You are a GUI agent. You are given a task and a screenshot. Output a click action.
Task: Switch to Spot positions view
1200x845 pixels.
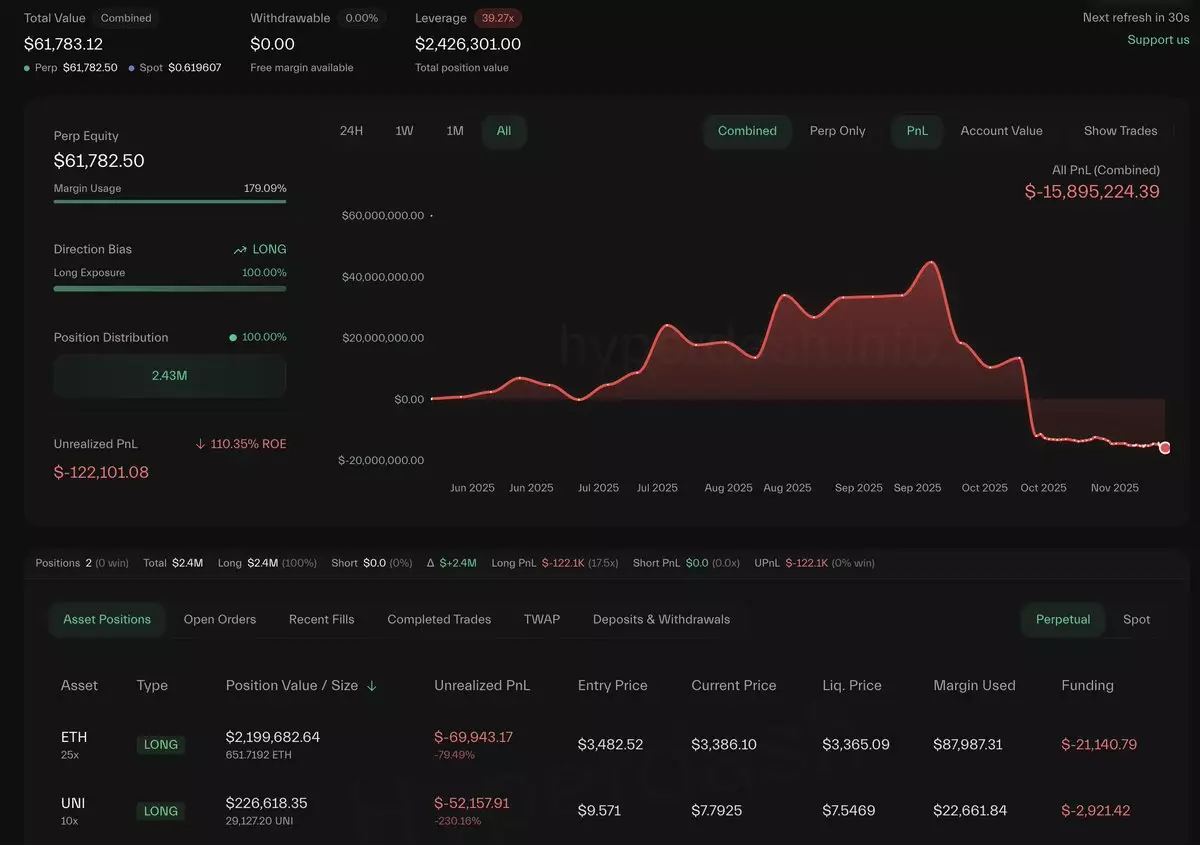pyautogui.click(x=1136, y=620)
